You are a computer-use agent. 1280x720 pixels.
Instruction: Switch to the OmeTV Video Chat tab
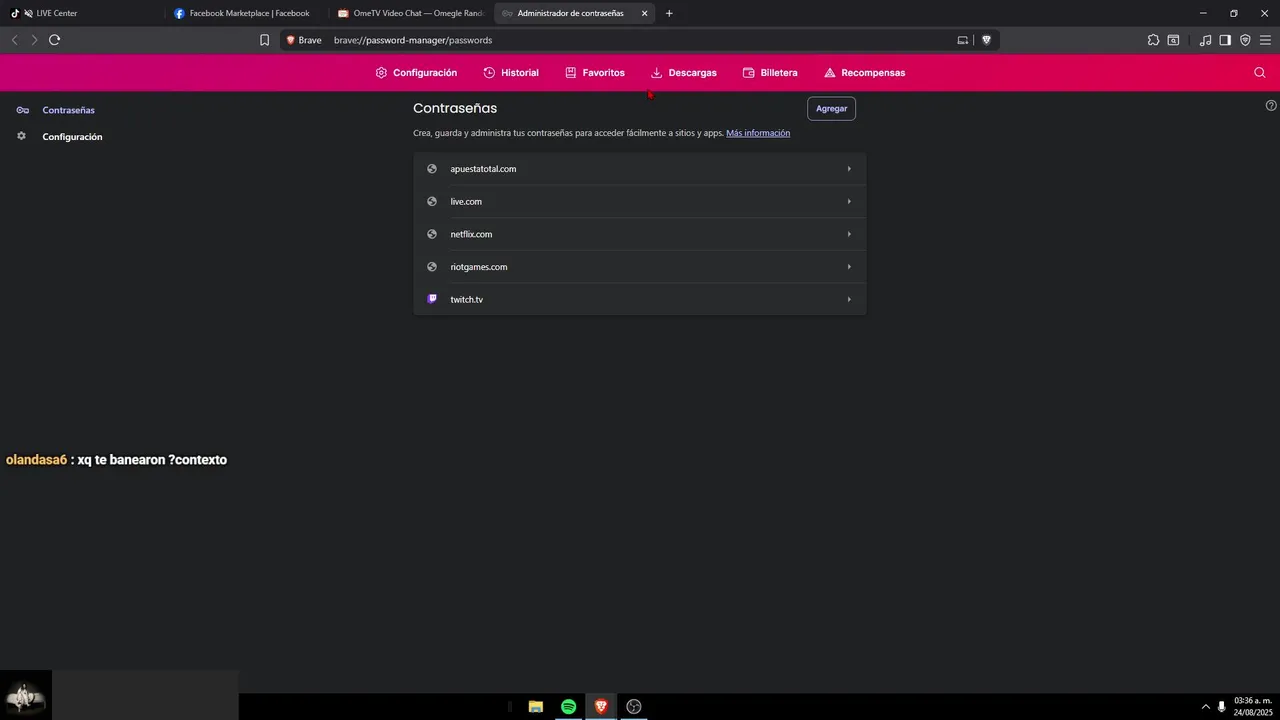click(x=411, y=13)
